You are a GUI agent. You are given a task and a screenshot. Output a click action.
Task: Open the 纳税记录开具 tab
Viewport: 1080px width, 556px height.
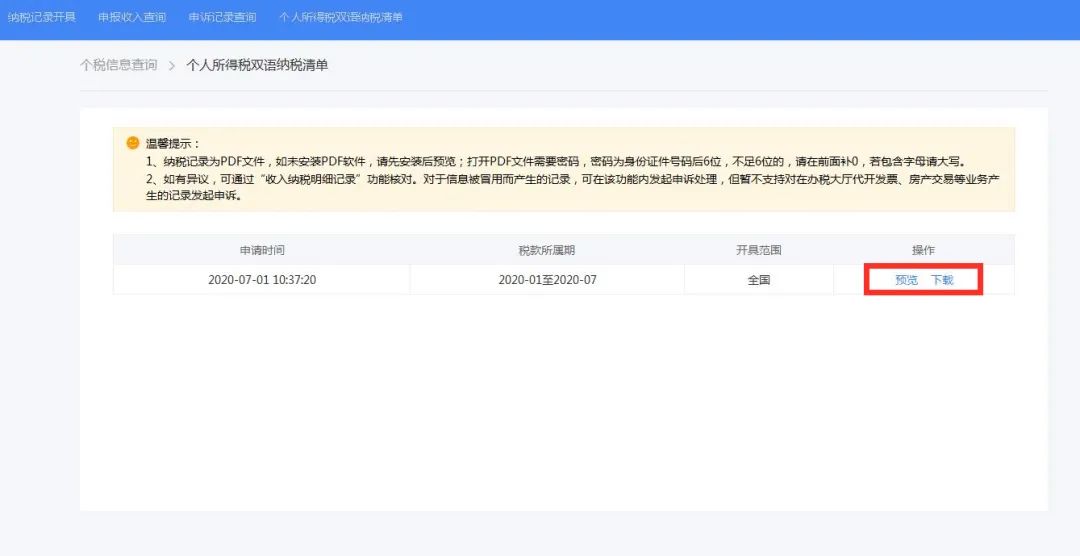point(42,17)
